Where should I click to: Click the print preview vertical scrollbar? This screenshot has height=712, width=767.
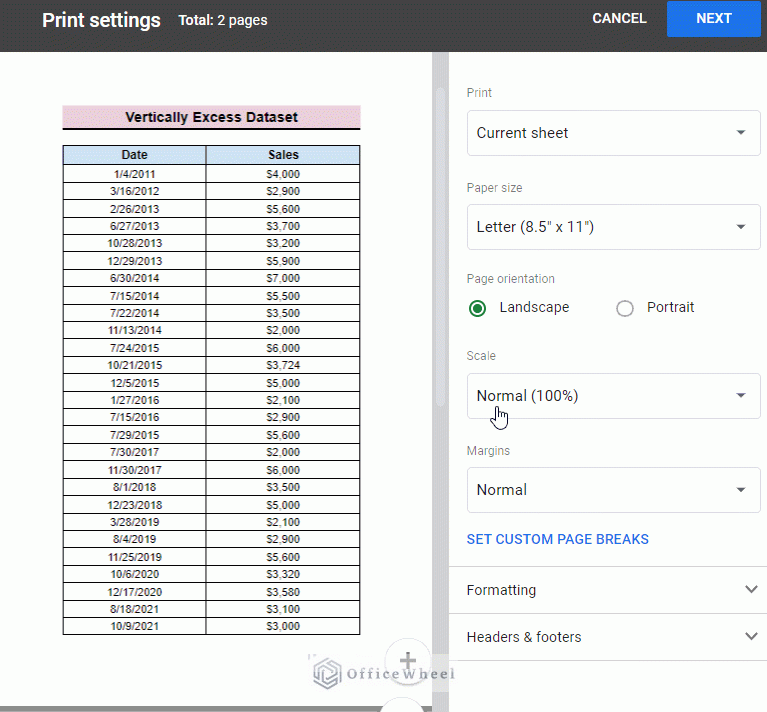440,245
